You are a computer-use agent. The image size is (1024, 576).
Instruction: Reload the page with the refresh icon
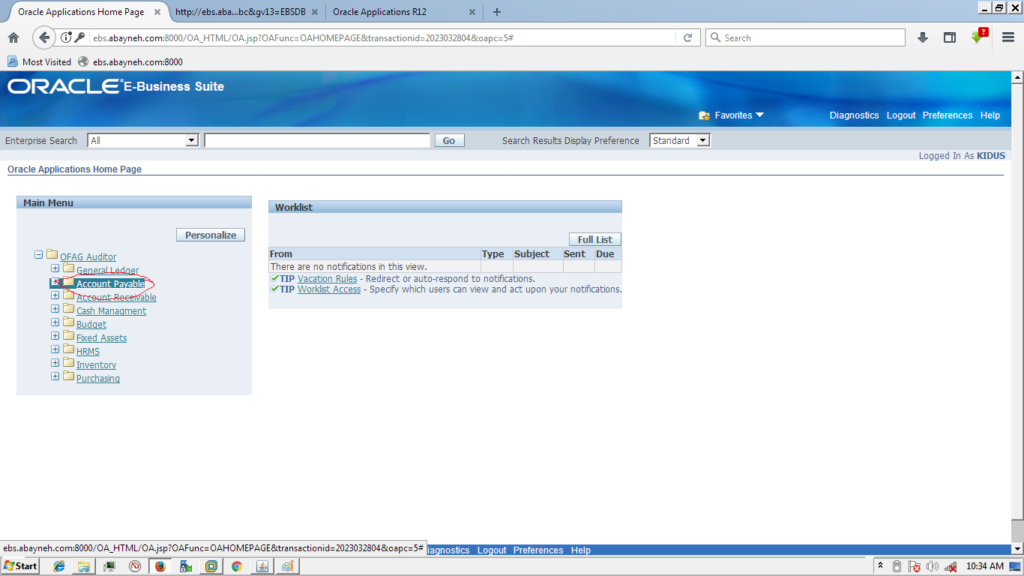[x=688, y=38]
